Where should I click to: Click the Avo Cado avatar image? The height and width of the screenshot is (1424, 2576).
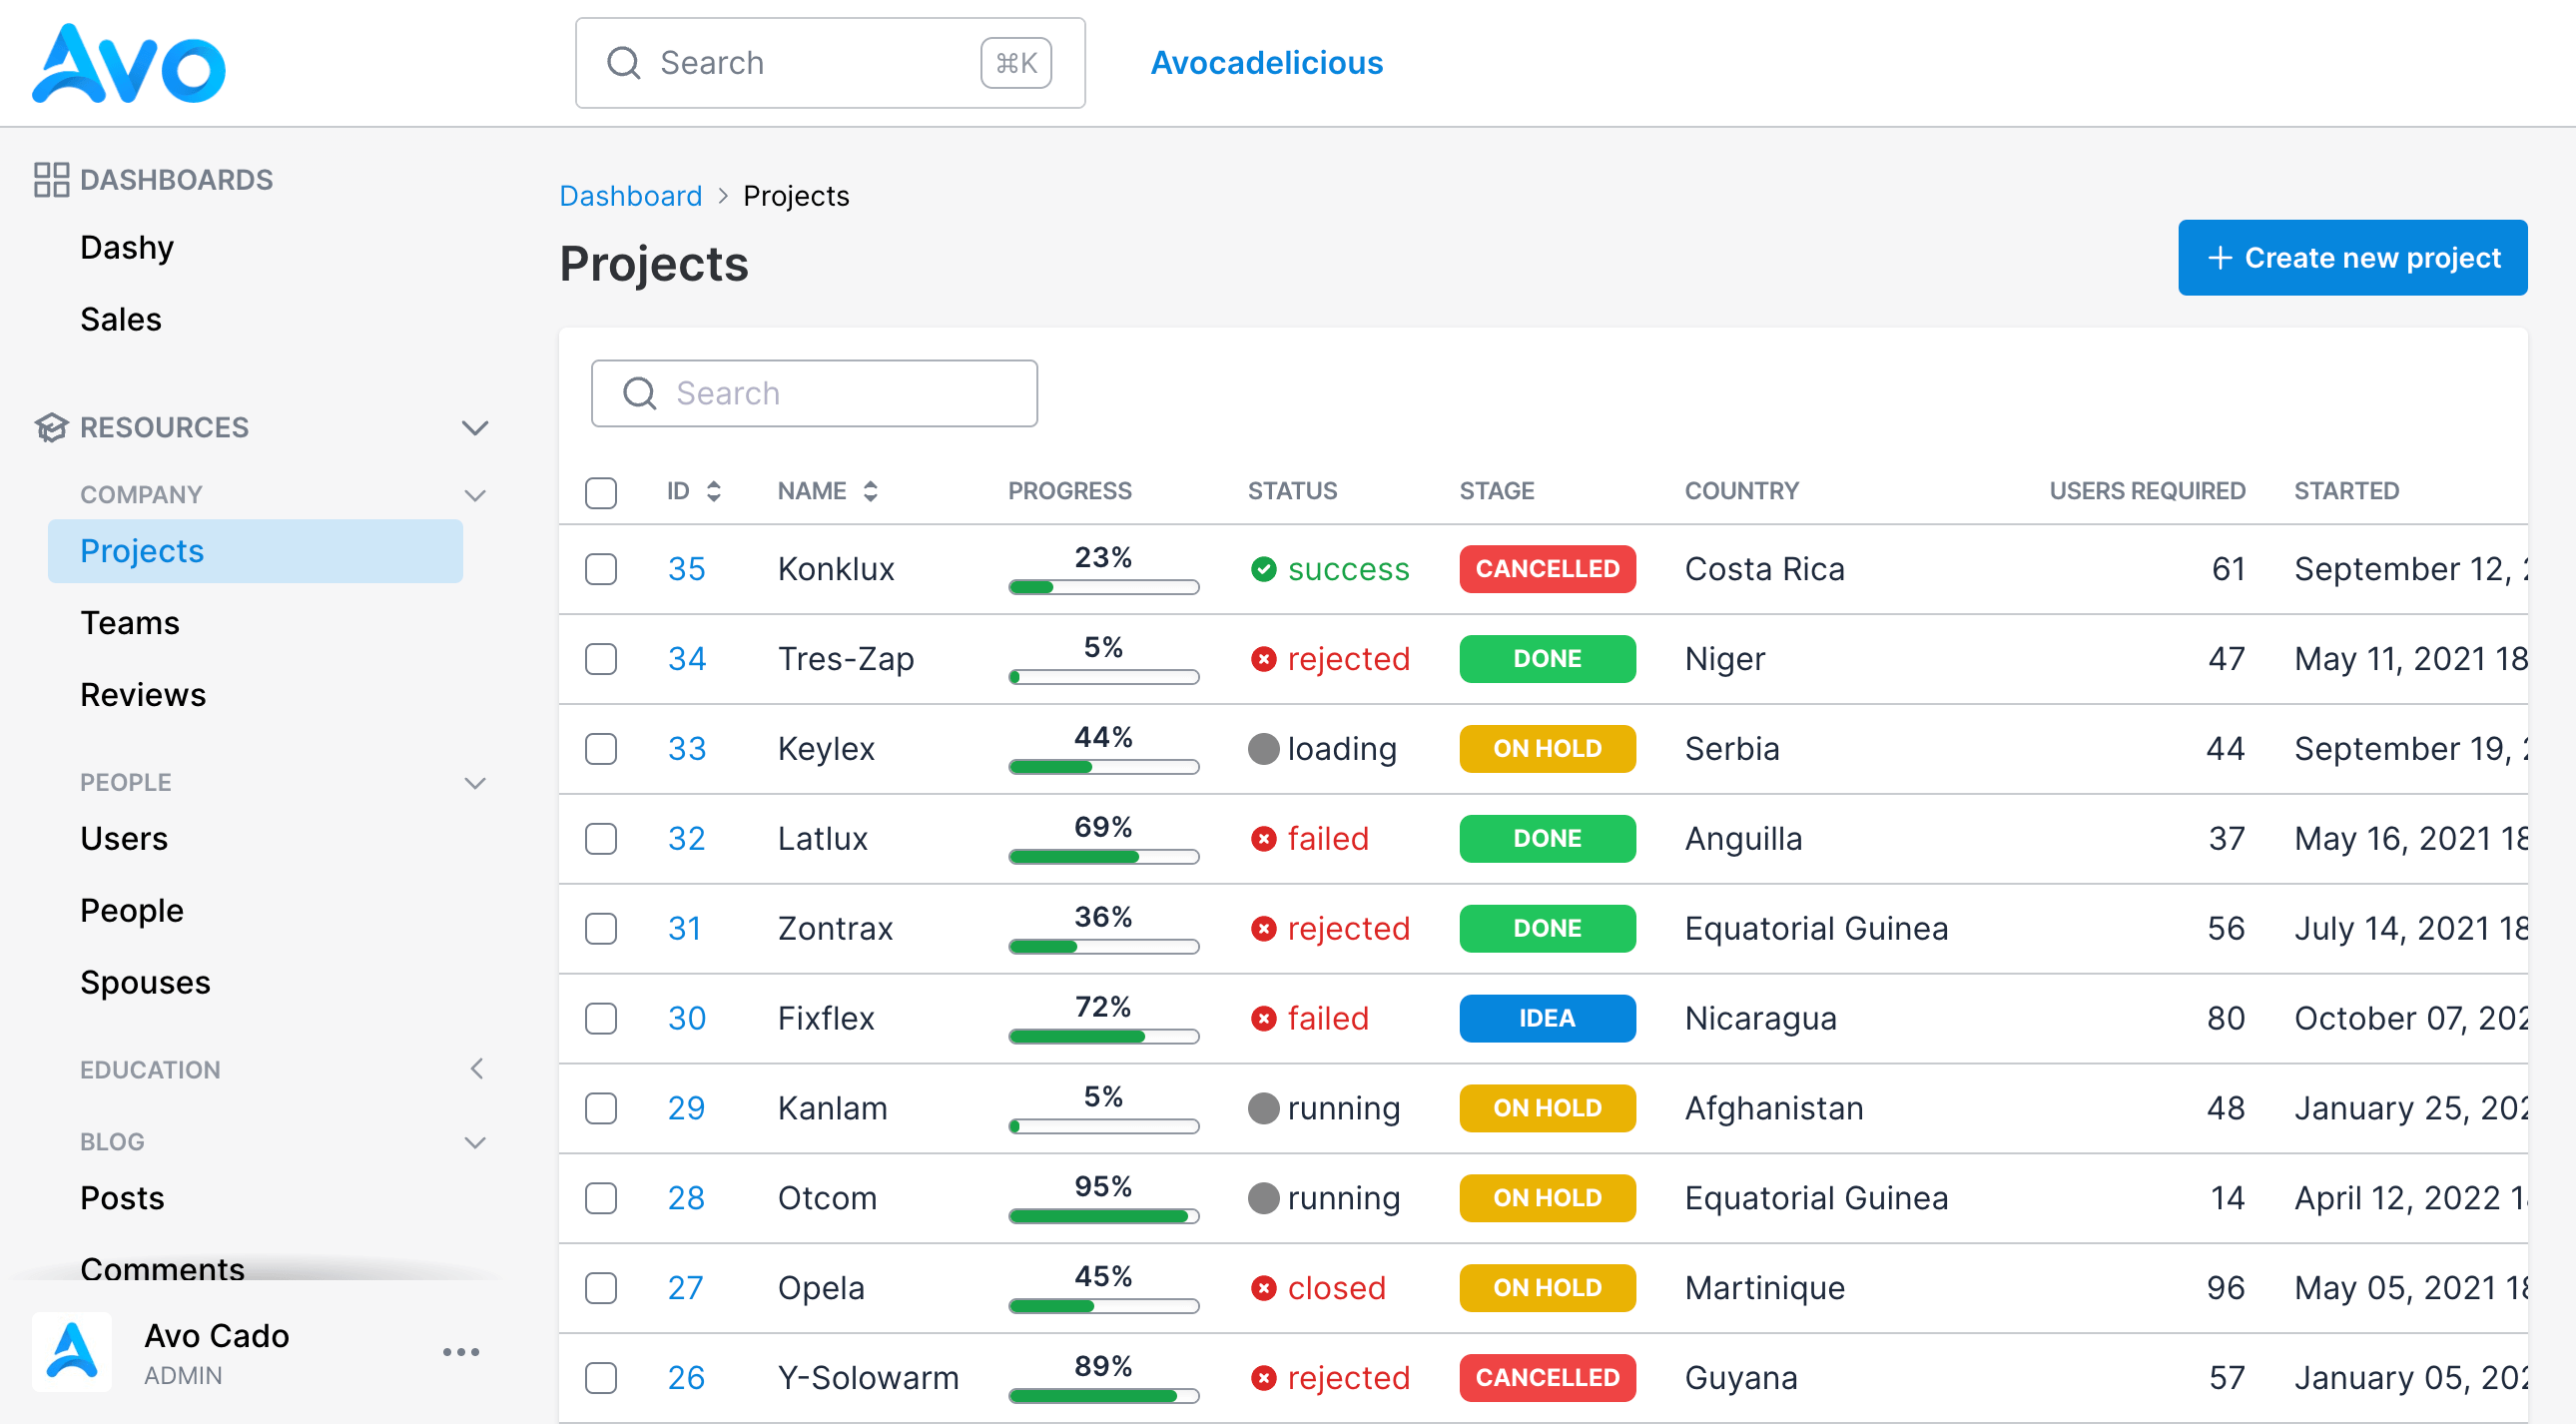pyautogui.click(x=72, y=1352)
